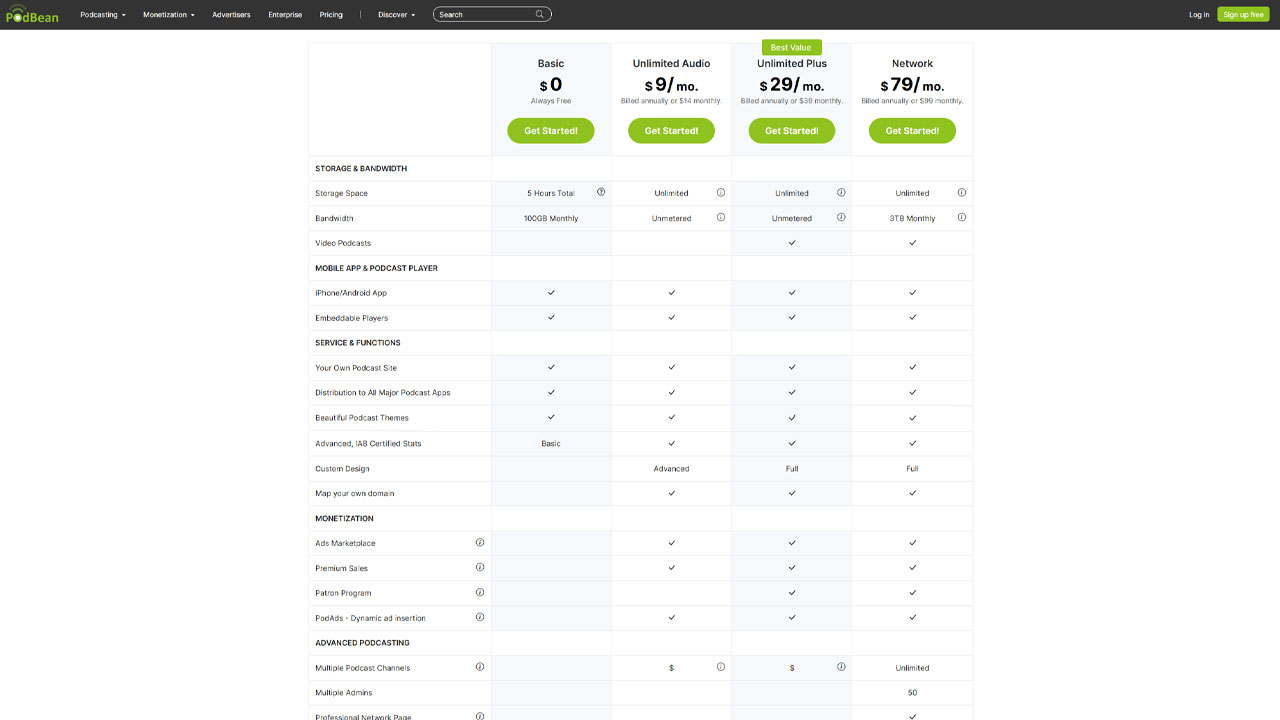Click the Multiple Admins '50' value

coord(912,692)
